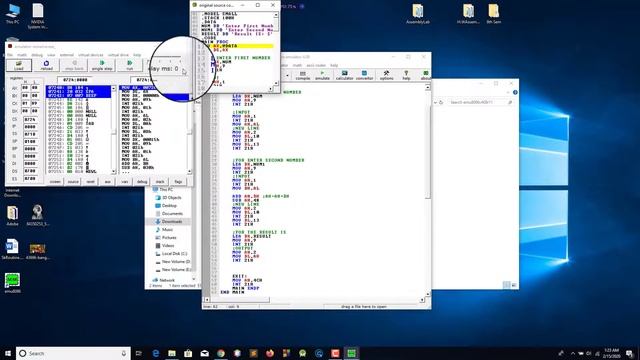Open Firefox from taskbar
The image size is (640, 360).
coord(270,353)
